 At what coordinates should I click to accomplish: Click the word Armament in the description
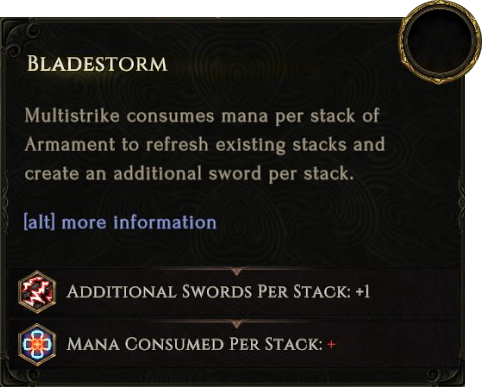click(70, 144)
